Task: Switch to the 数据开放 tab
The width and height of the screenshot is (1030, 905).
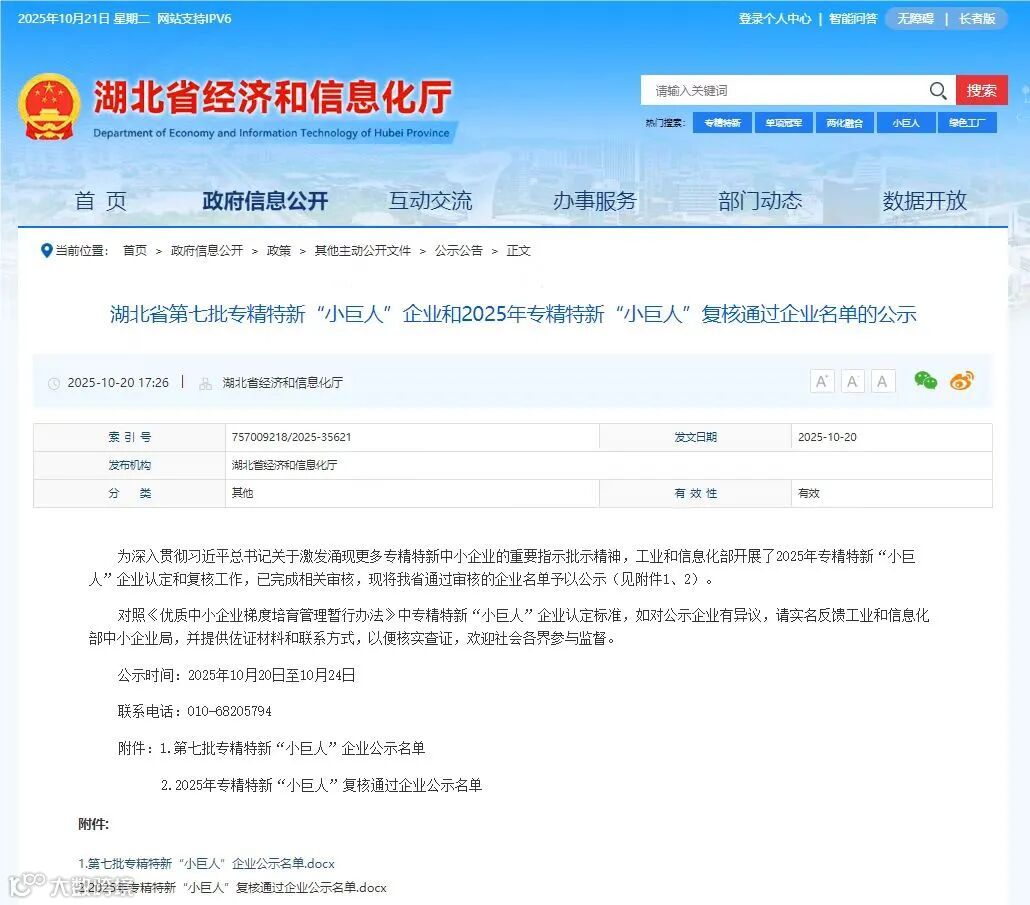Action: (923, 200)
